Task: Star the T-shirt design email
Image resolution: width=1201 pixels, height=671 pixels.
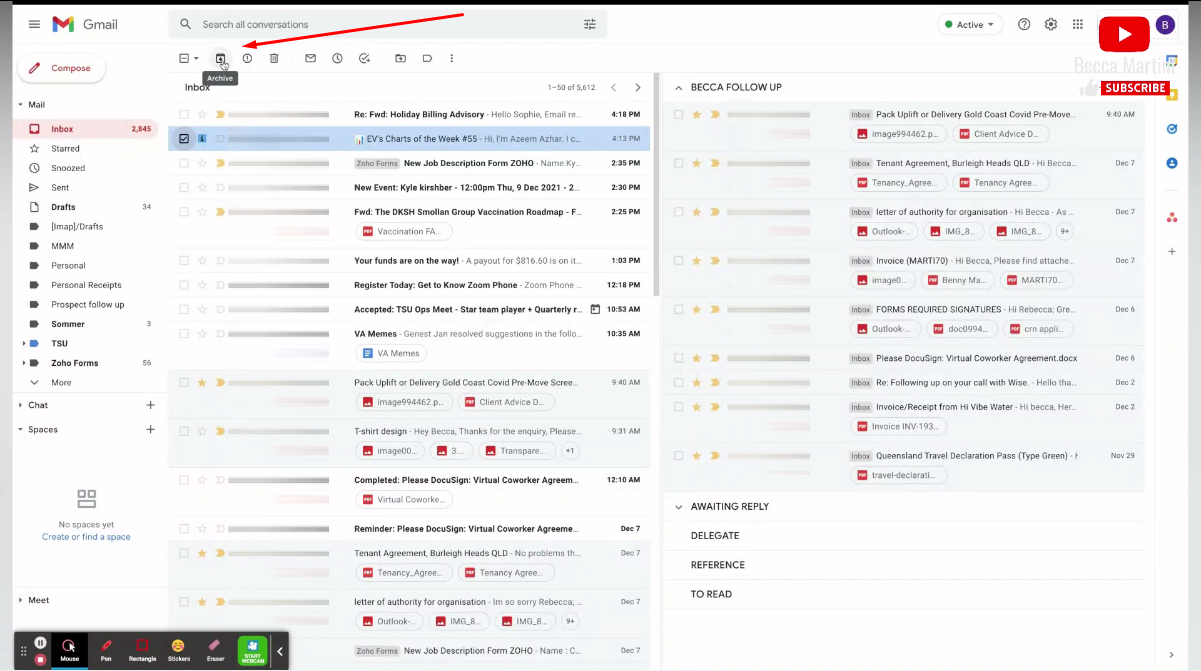Action: [x=202, y=431]
